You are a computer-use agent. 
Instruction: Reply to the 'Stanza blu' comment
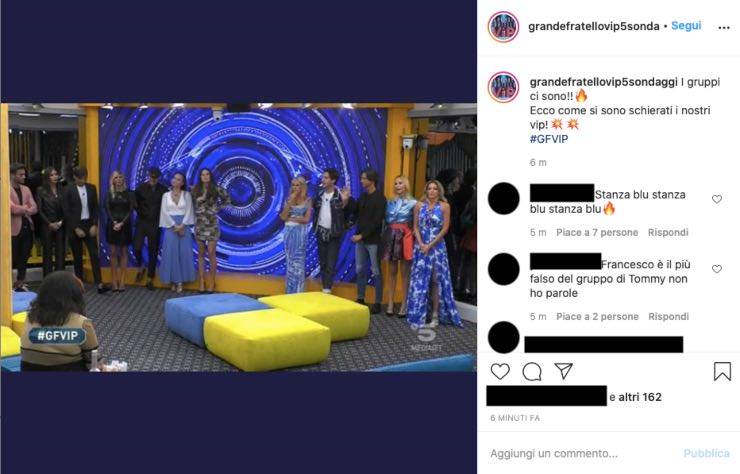pos(668,232)
